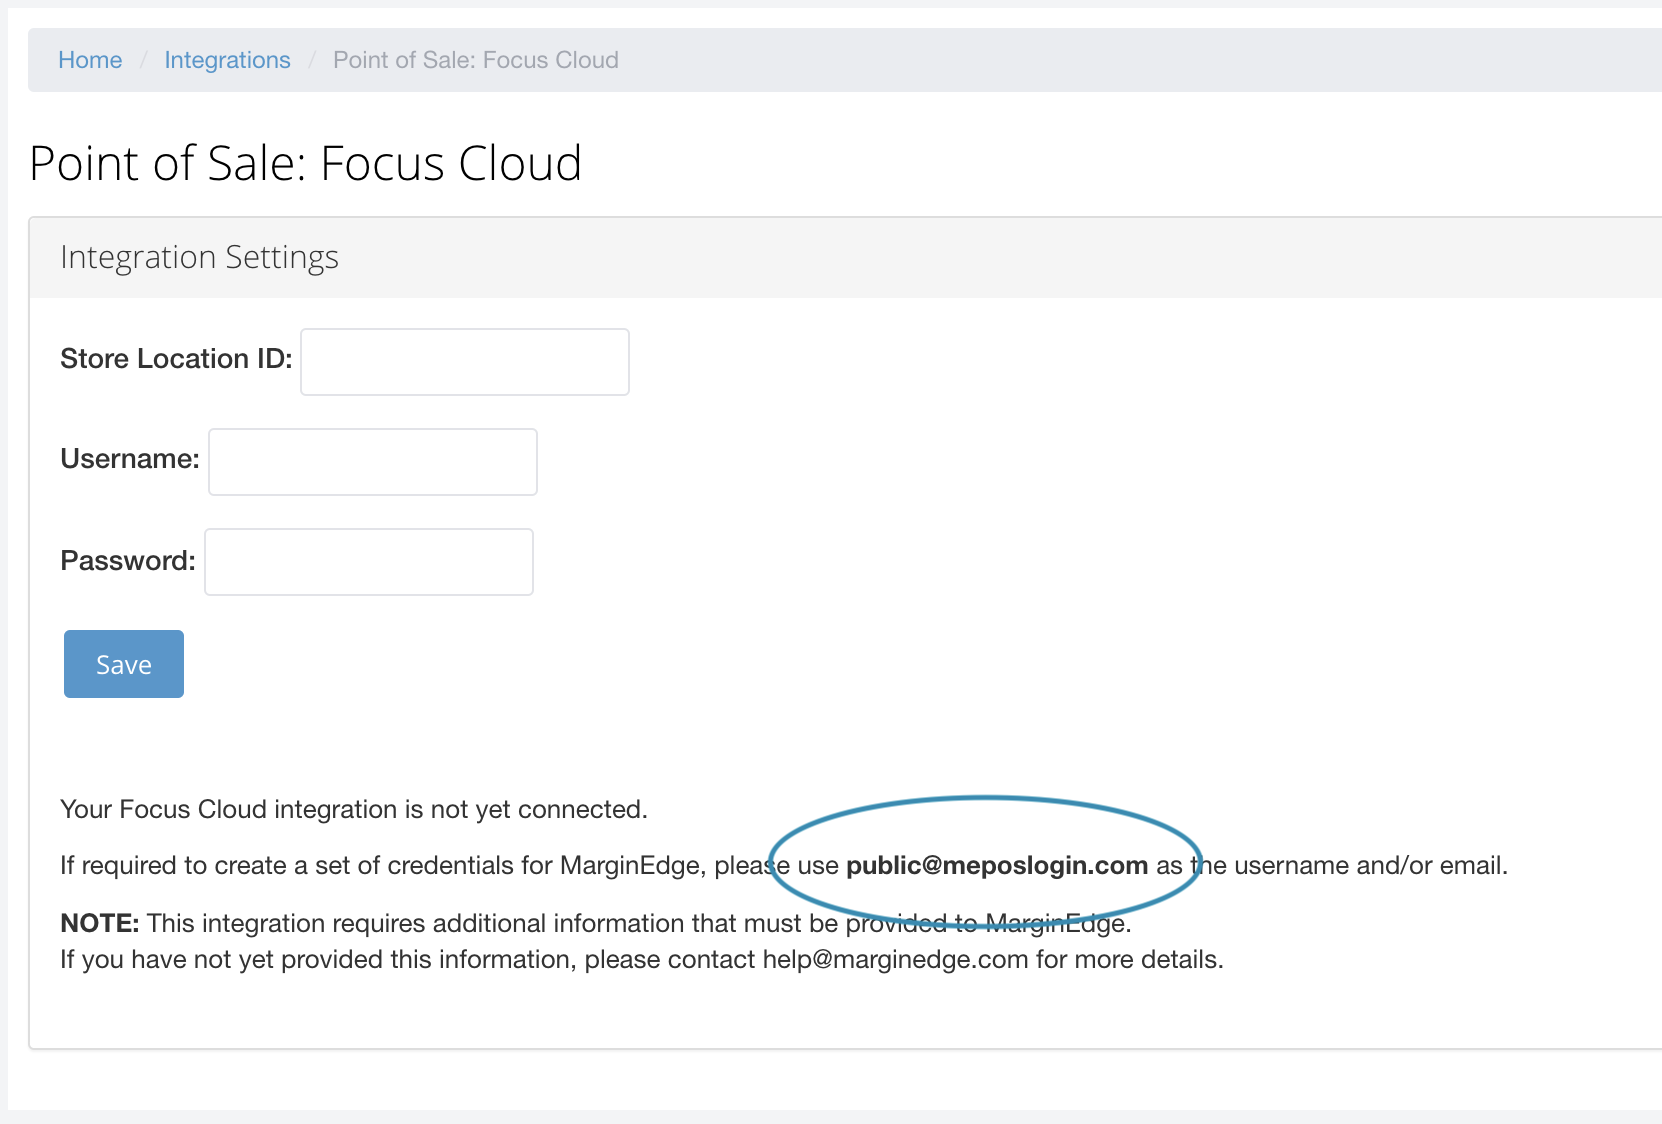Open the Integrations breadcrumb link

coord(227,60)
